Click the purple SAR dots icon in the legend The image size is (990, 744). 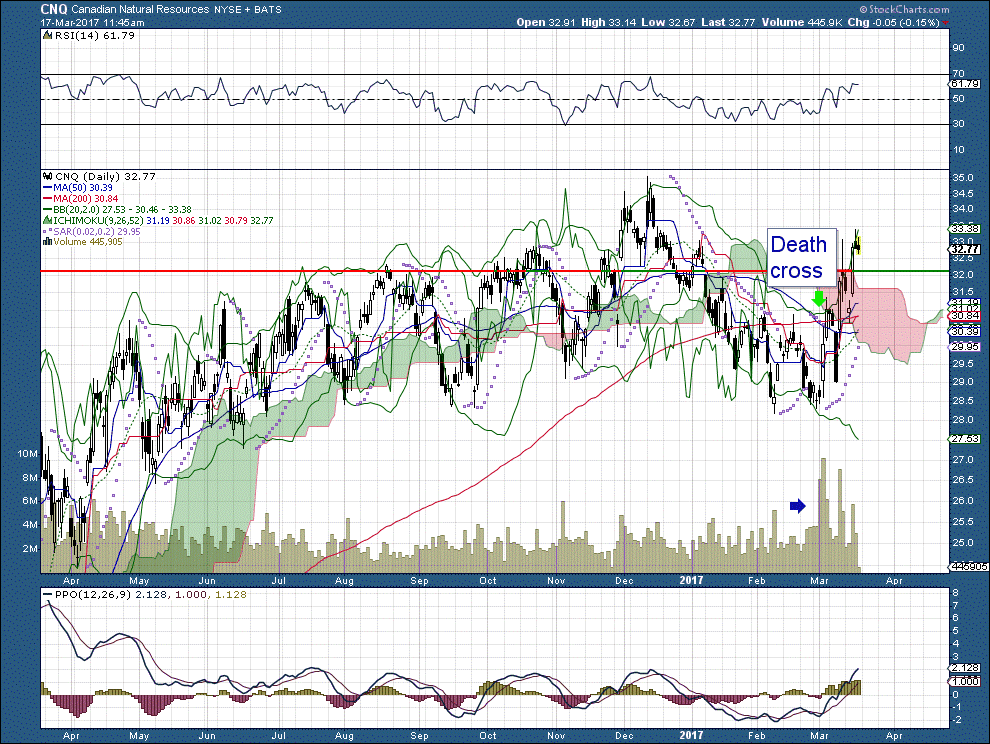tap(47, 232)
